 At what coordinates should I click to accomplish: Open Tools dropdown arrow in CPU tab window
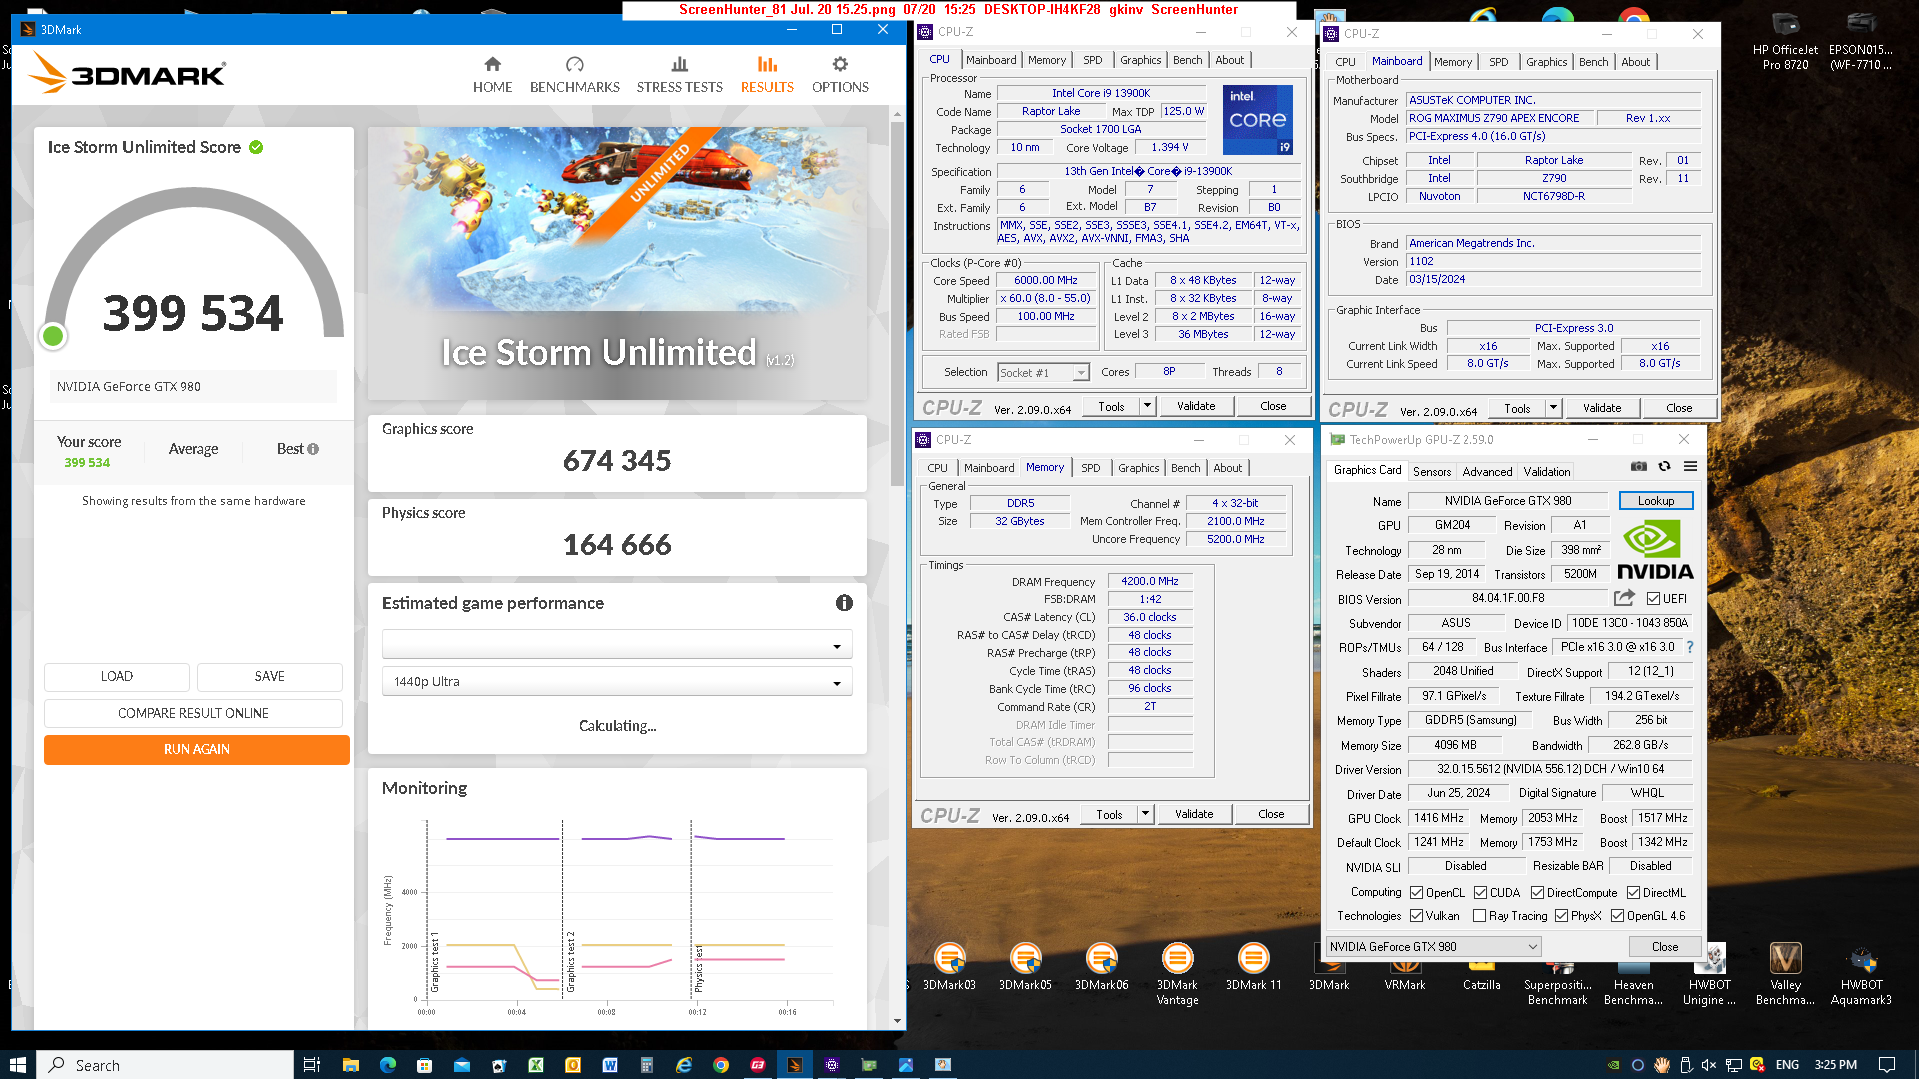tap(1147, 406)
